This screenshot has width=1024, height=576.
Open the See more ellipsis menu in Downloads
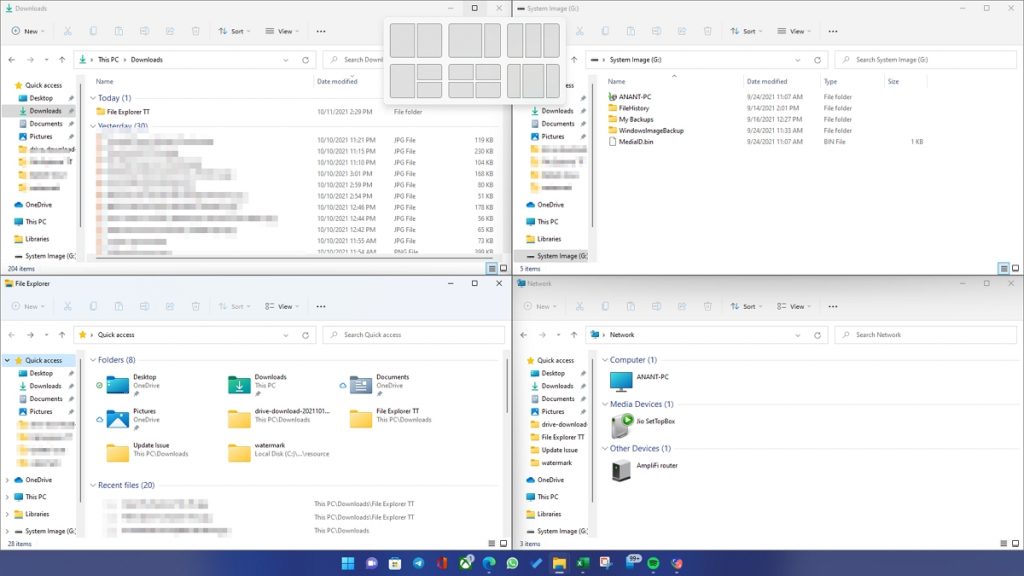(322, 31)
